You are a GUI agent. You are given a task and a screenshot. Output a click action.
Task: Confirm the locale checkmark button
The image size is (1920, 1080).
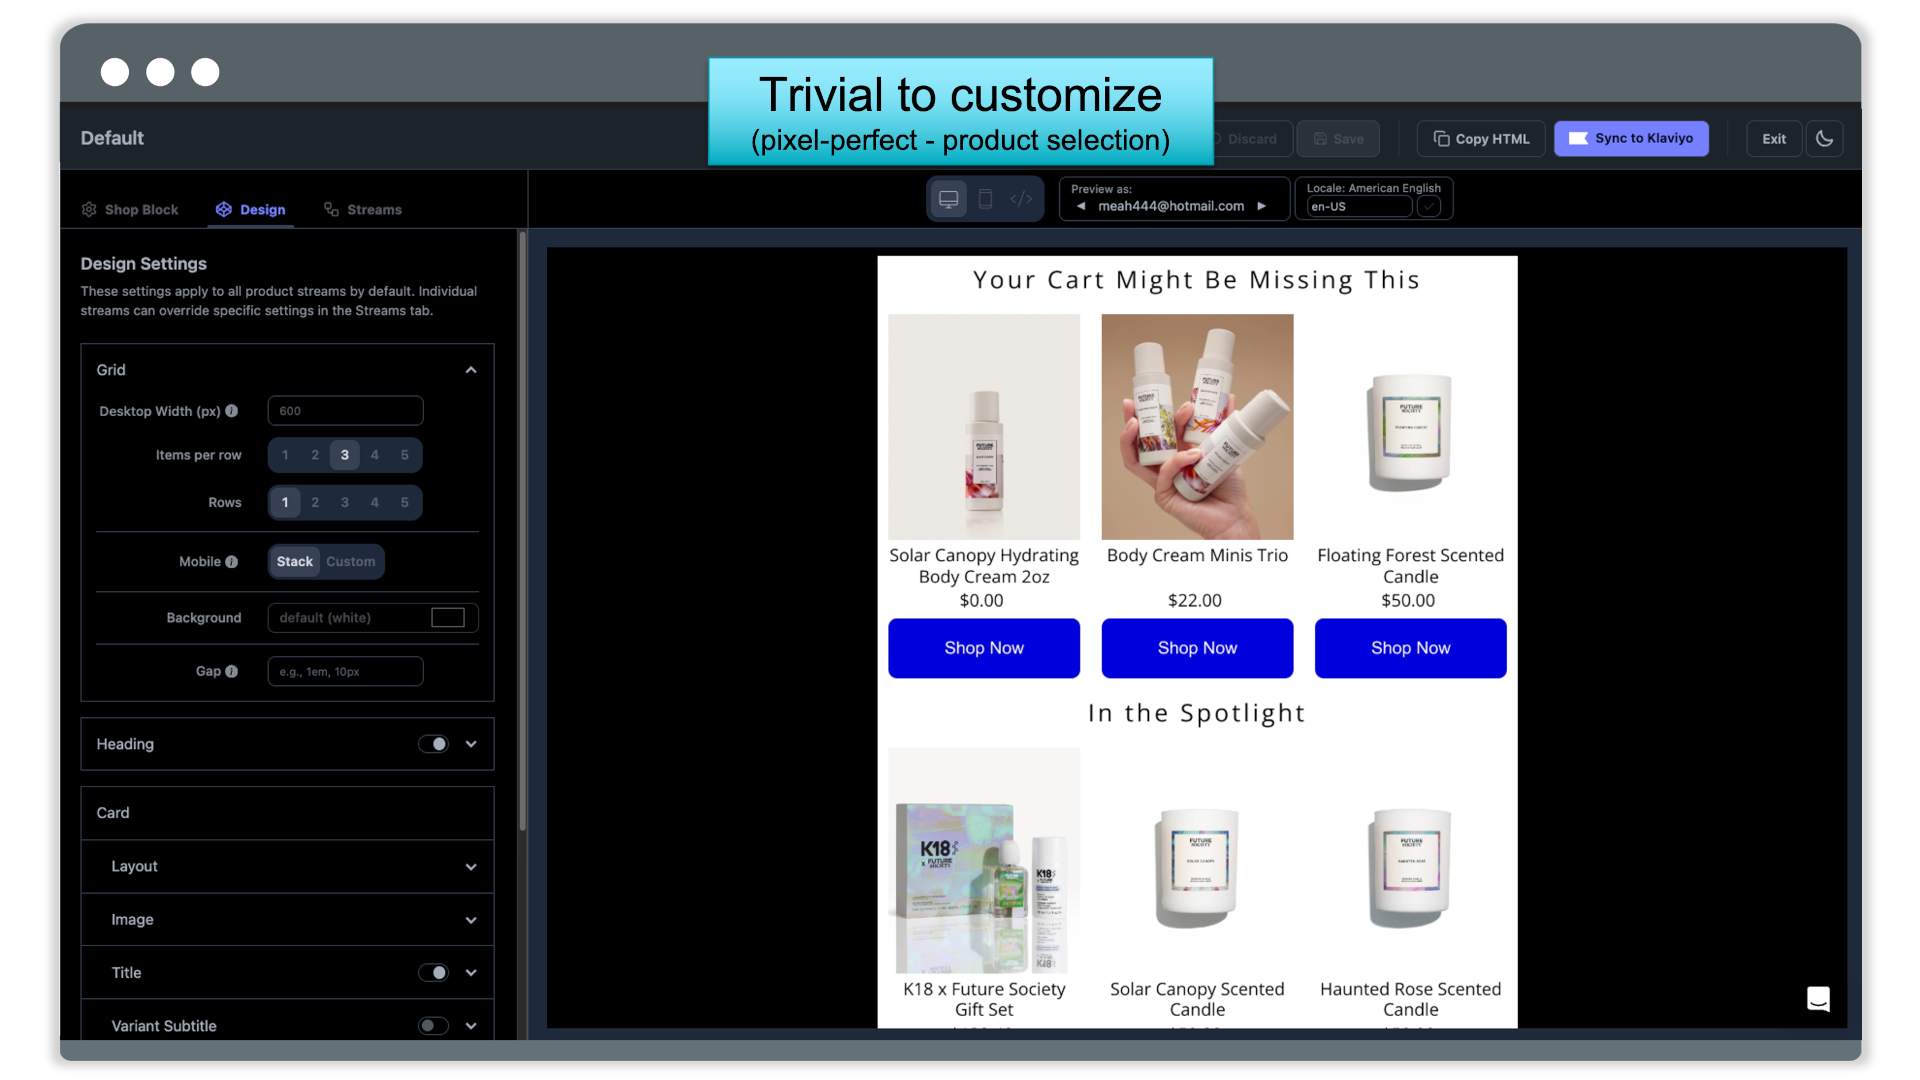point(1429,207)
